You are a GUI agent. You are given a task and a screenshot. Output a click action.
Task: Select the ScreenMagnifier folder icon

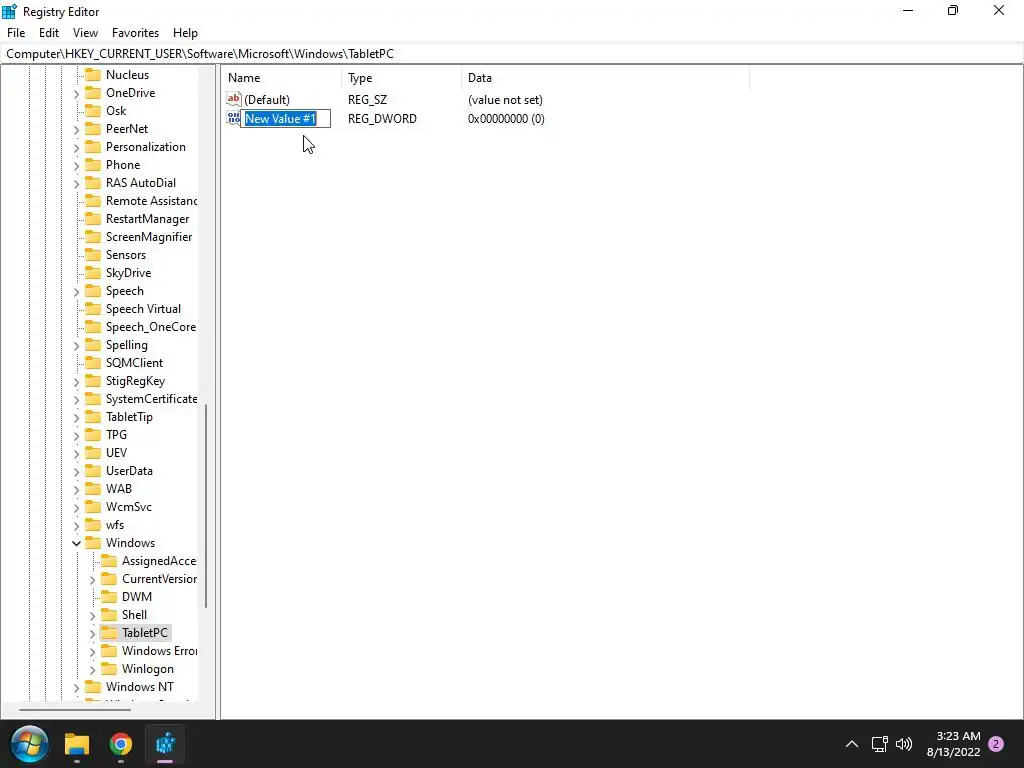click(x=93, y=236)
